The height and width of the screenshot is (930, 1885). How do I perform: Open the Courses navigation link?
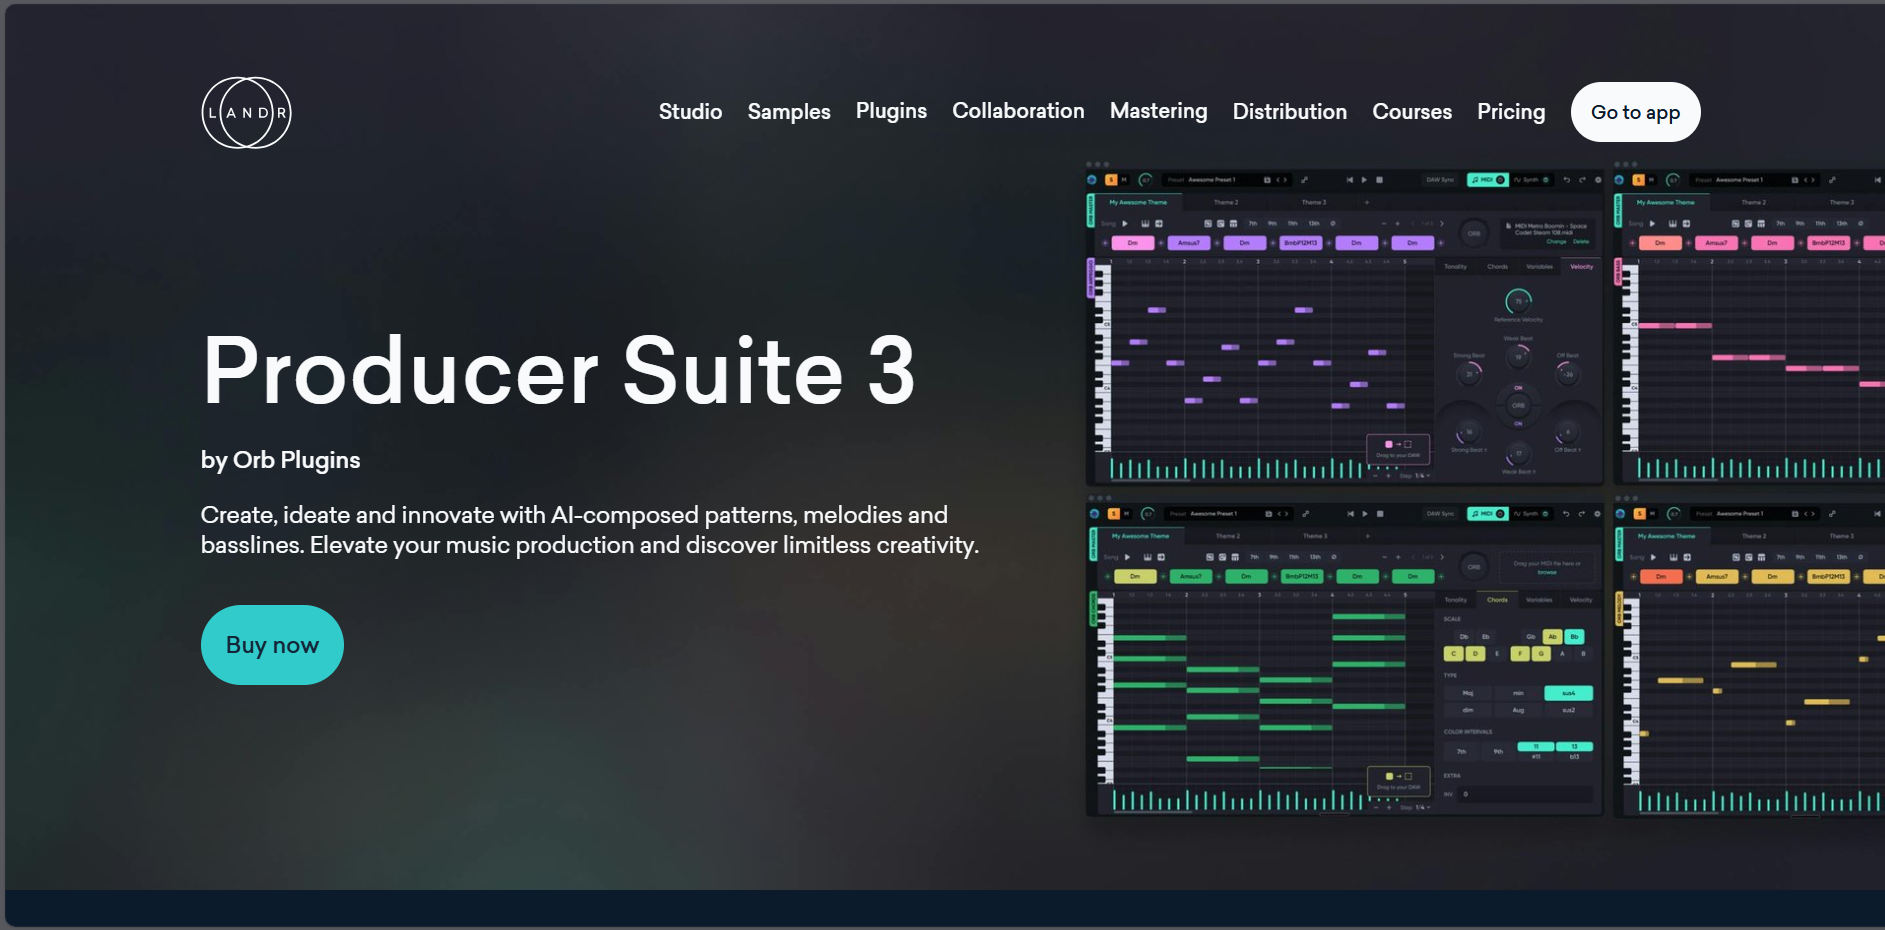pyautogui.click(x=1412, y=112)
